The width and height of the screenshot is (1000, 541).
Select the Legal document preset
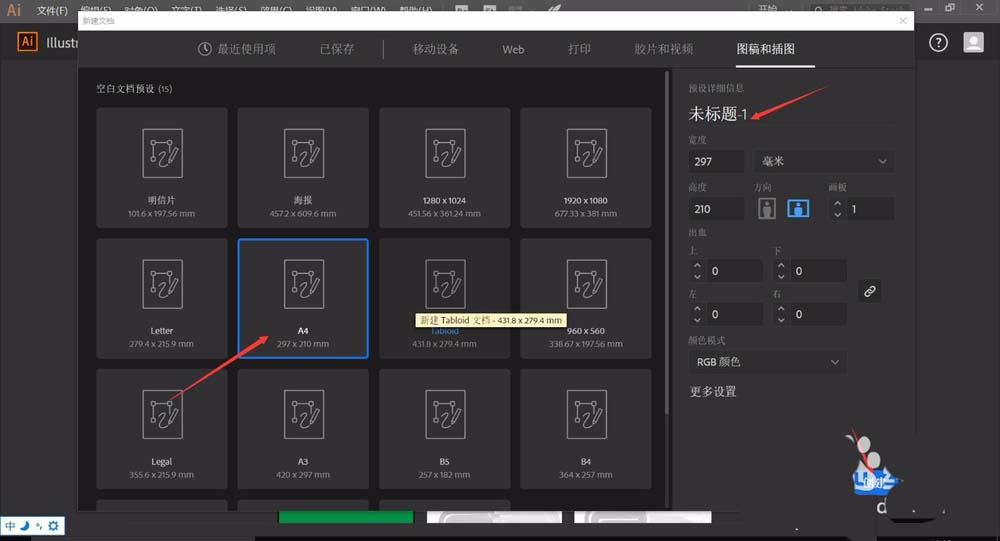pyautogui.click(x=161, y=429)
